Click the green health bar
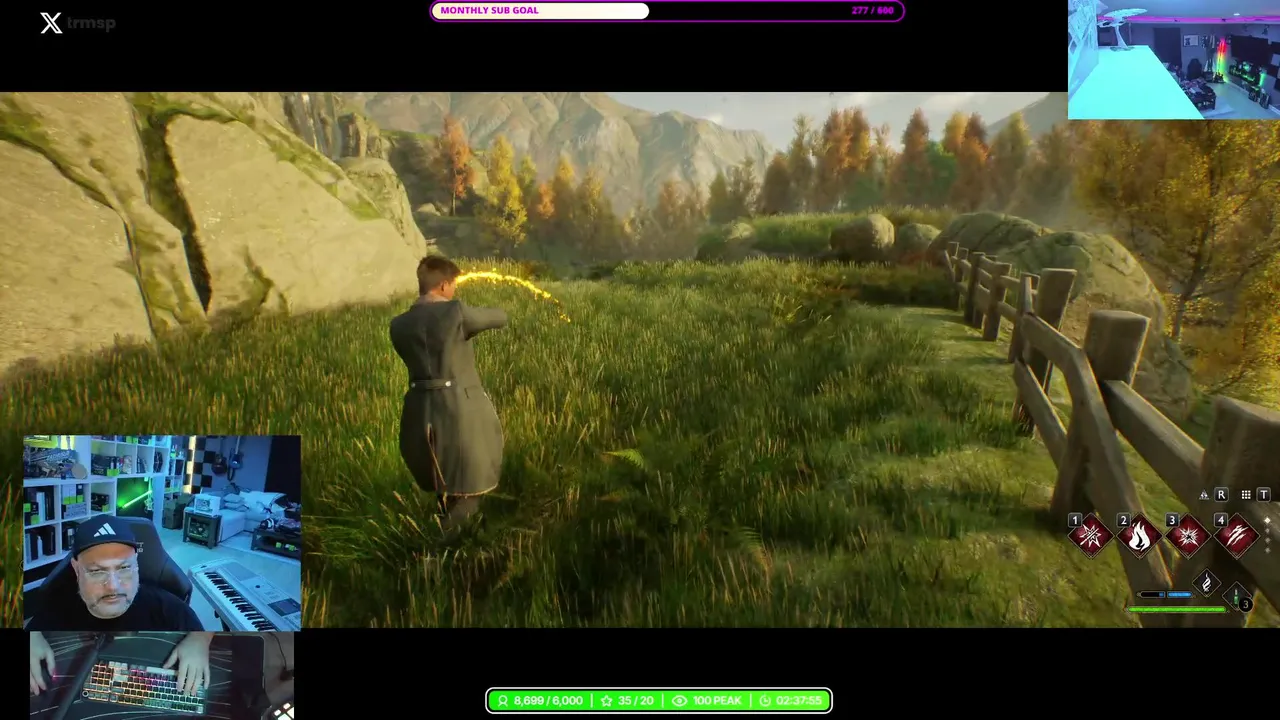The height and width of the screenshot is (720, 1280). pos(1177,609)
